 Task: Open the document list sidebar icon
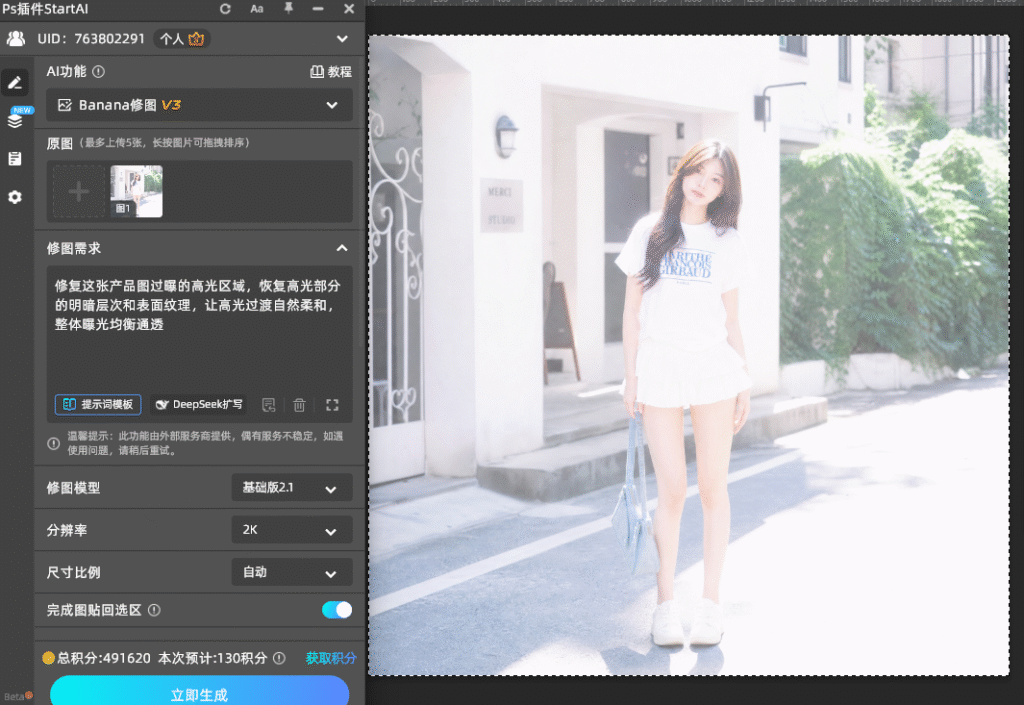[15, 159]
